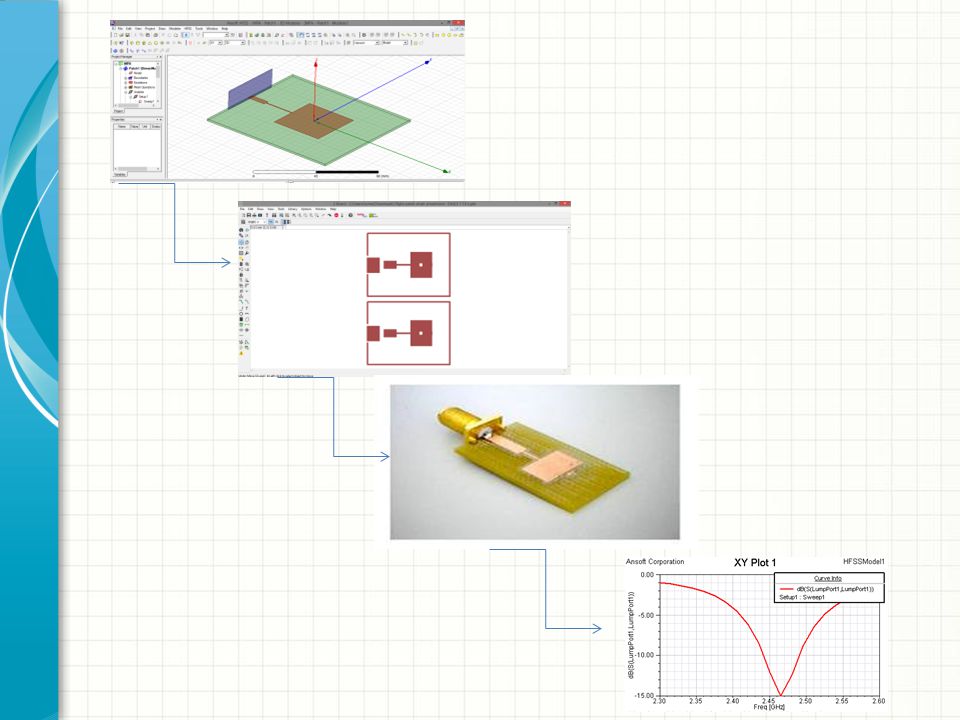960x720 pixels.
Task: Click the fabricated antenna photo
Action: point(534,462)
